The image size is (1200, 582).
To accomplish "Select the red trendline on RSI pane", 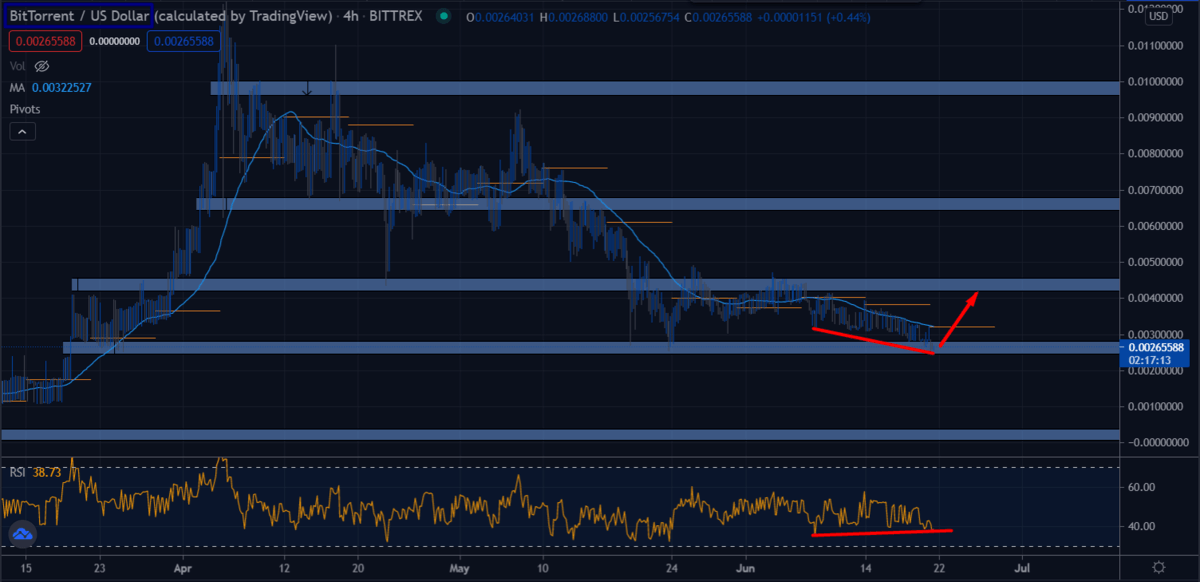I will tap(880, 532).
